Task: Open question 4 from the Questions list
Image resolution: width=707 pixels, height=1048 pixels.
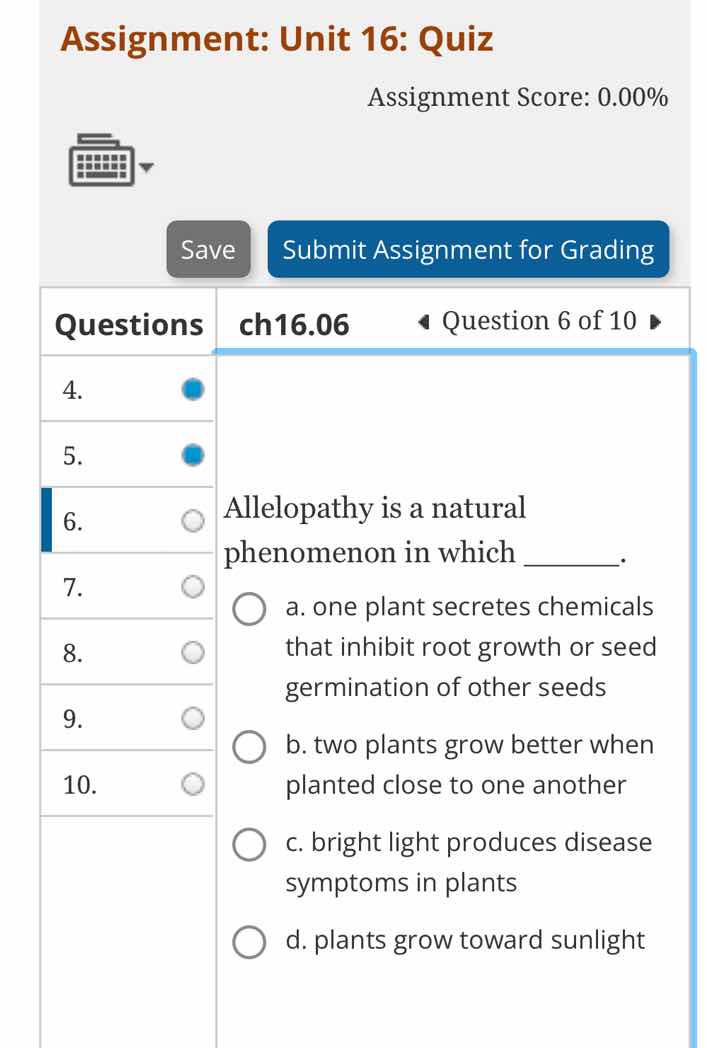Action: coord(72,390)
